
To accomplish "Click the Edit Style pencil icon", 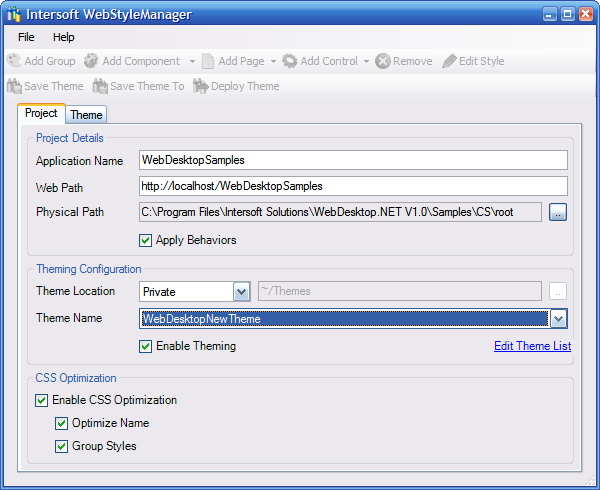I will 449,61.
